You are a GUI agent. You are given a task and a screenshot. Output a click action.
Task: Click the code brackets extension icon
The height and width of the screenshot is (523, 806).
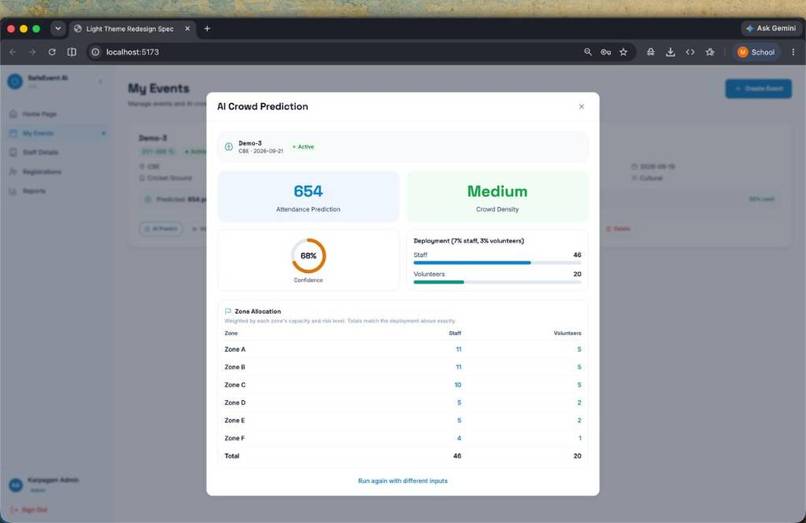[690, 52]
